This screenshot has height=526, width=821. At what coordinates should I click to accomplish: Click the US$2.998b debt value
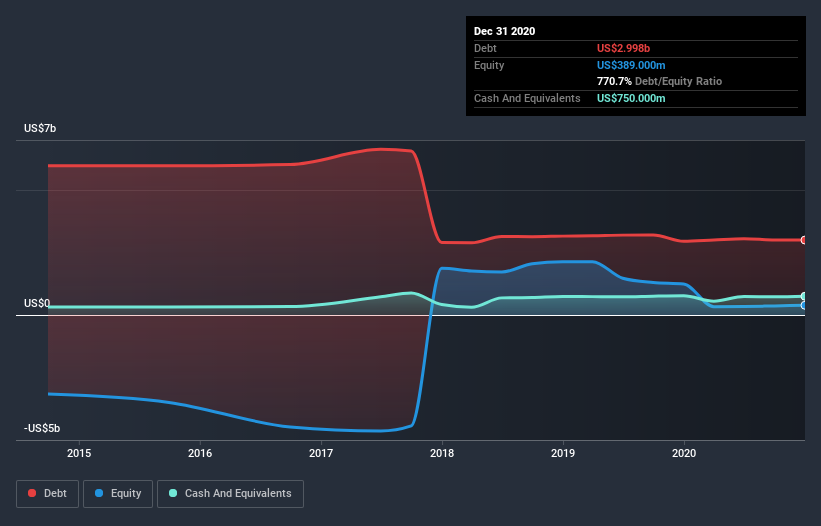623,48
